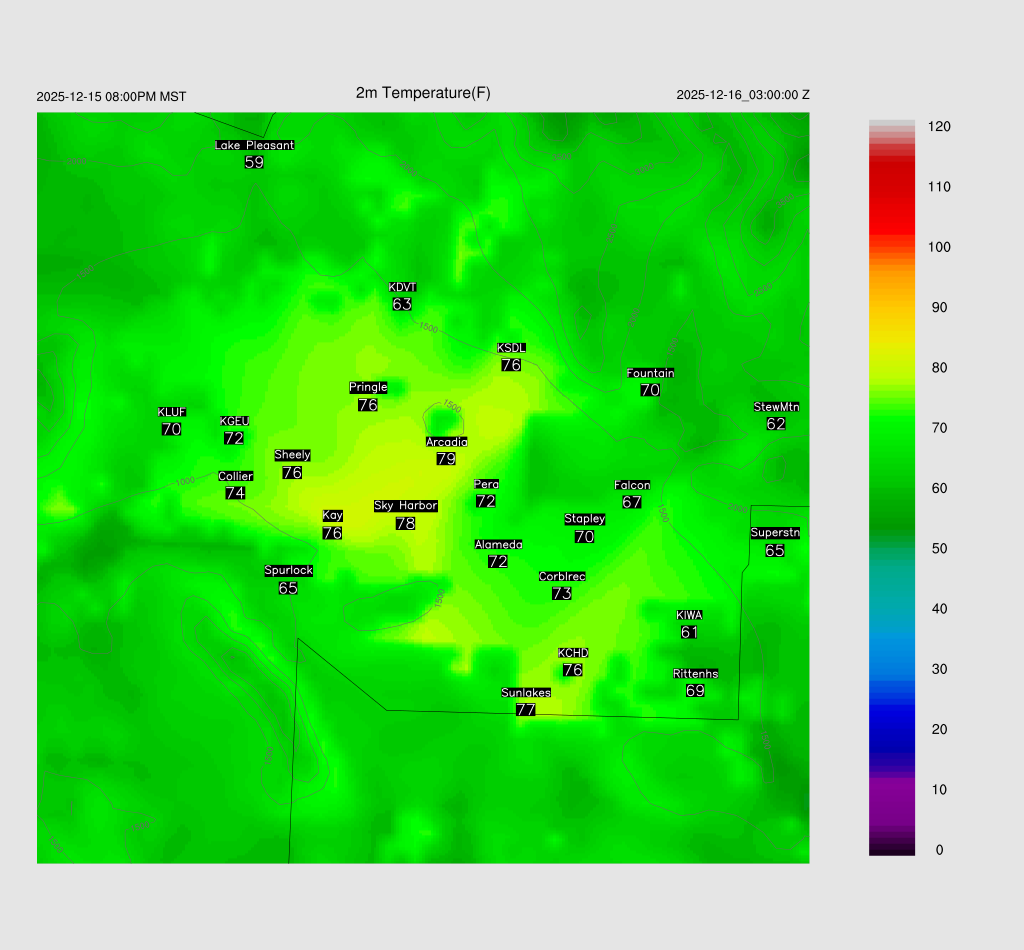
Task: Click the Pringle station label
Action: [x=367, y=387]
